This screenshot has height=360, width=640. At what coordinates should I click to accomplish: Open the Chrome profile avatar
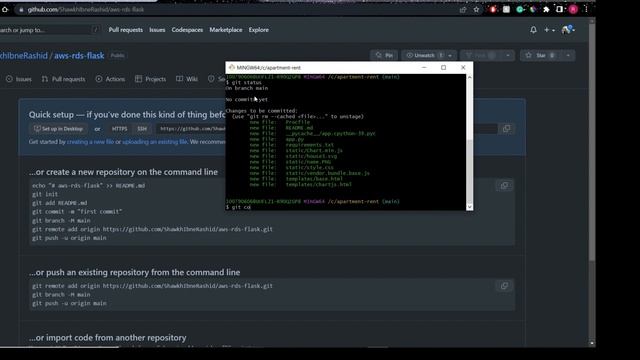[x=573, y=9]
